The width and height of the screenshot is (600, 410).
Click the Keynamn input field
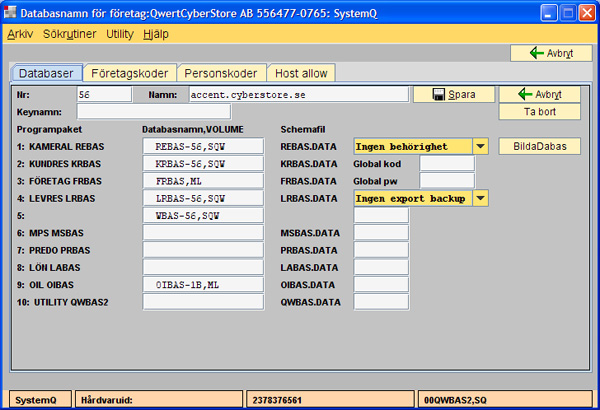[x=132, y=111]
